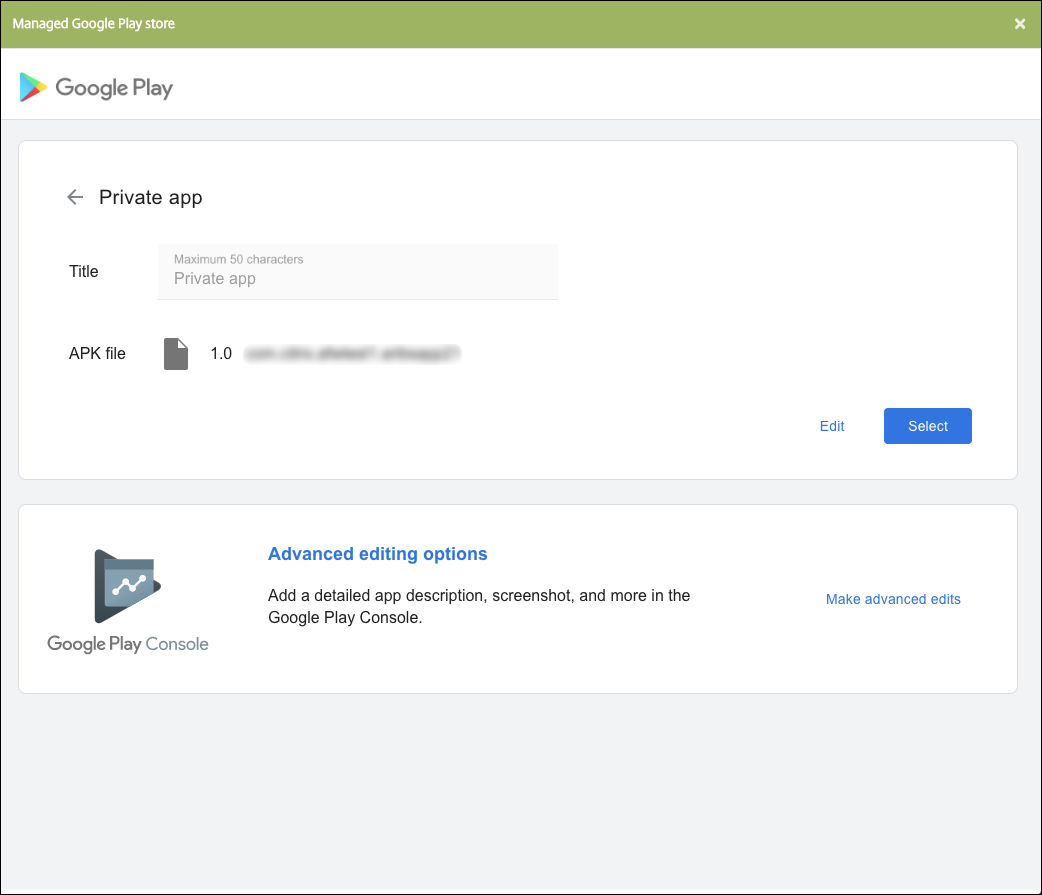
Task: Focus the Title input field
Action: (358, 278)
